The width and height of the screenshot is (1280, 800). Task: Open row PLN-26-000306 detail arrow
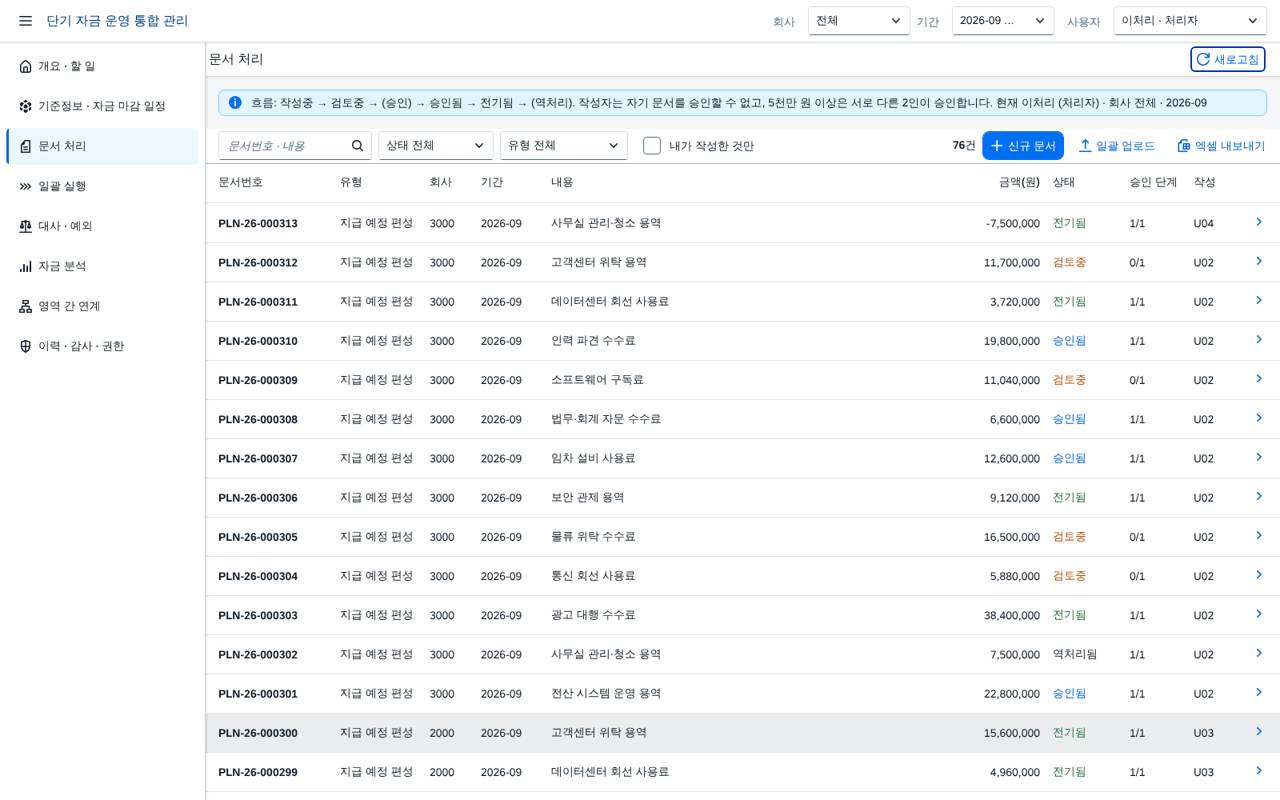pos(1259,496)
